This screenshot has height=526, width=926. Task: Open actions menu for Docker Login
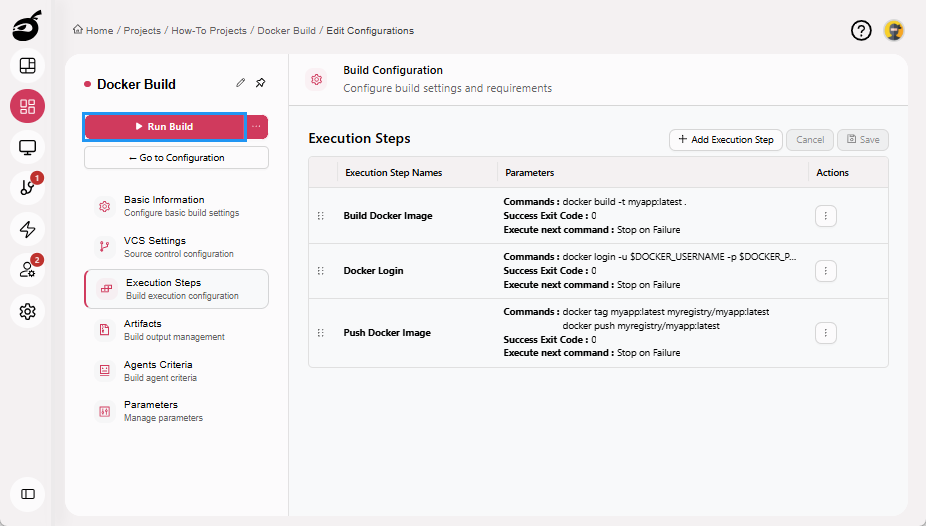tap(826, 271)
